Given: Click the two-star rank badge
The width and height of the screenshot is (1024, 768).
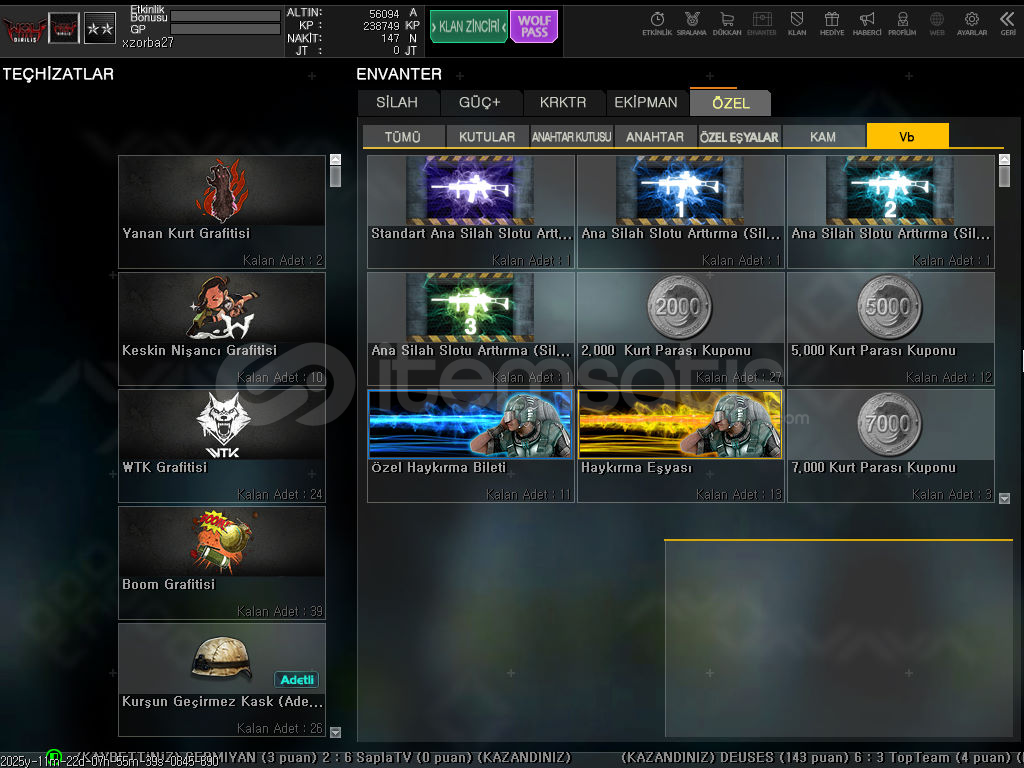Looking at the screenshot, I should pos(100,28).
